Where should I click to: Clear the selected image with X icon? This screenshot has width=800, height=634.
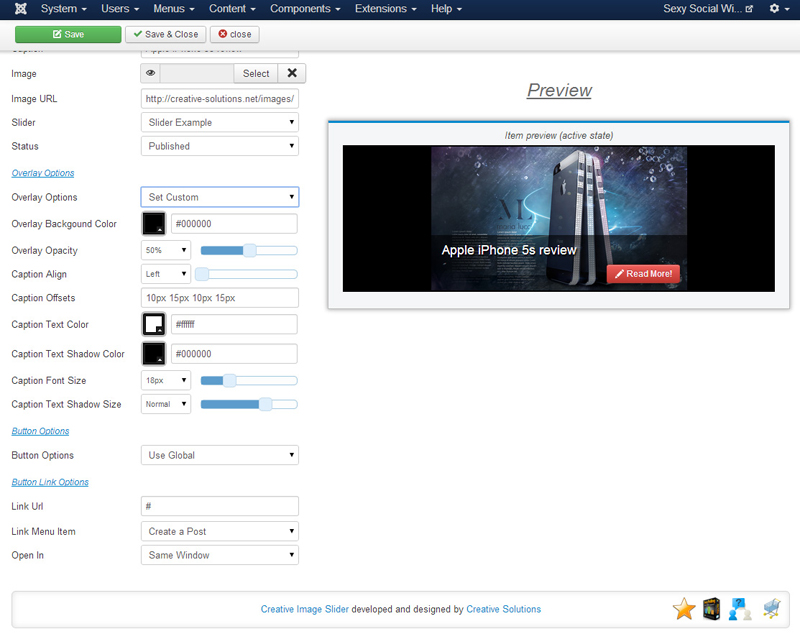click(x=292, y=73)
